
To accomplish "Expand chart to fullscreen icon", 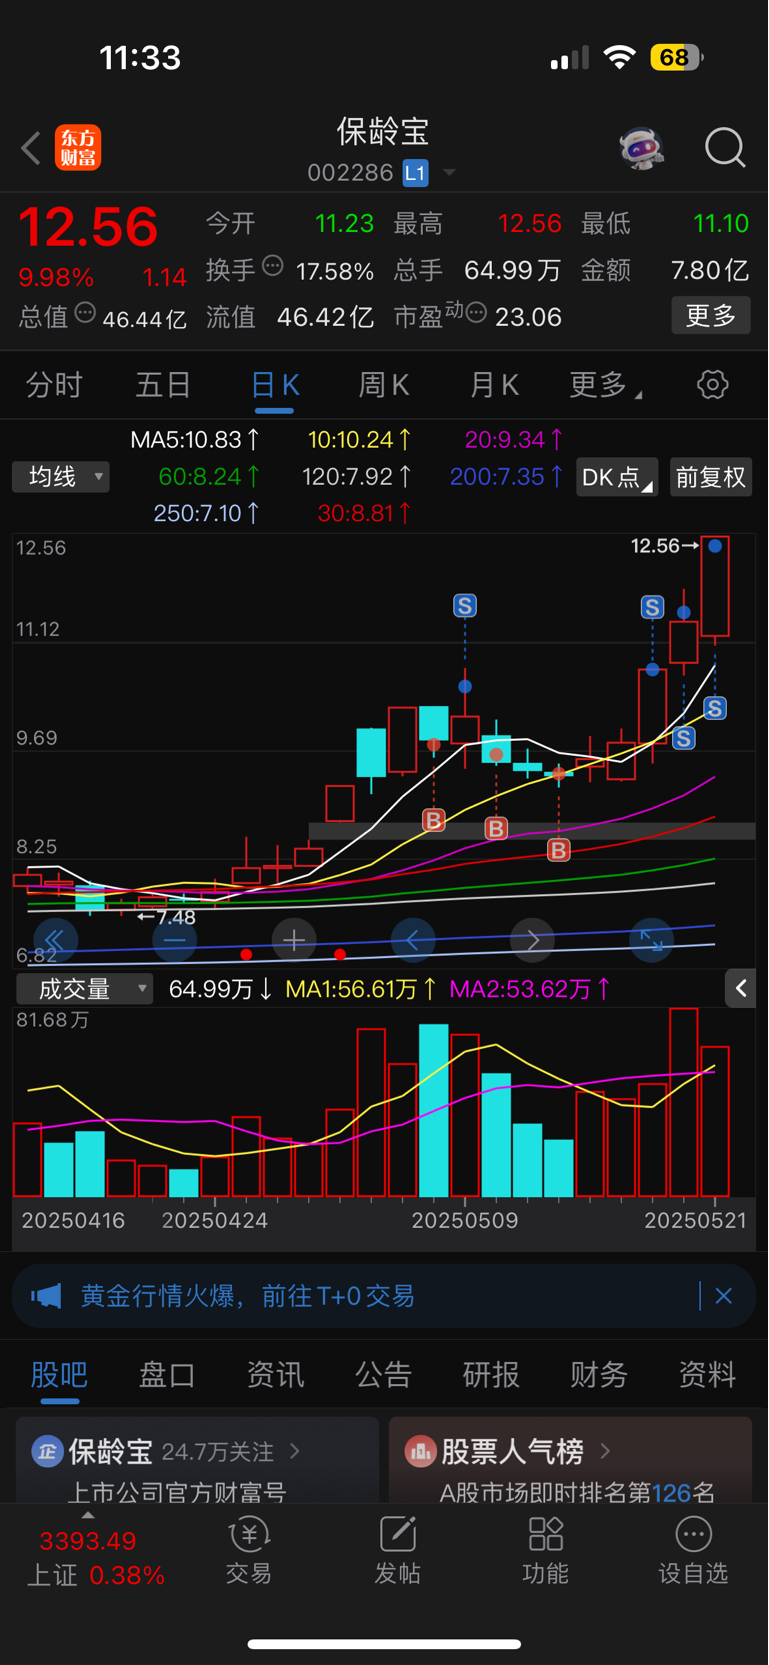I will tap(652, 940).
